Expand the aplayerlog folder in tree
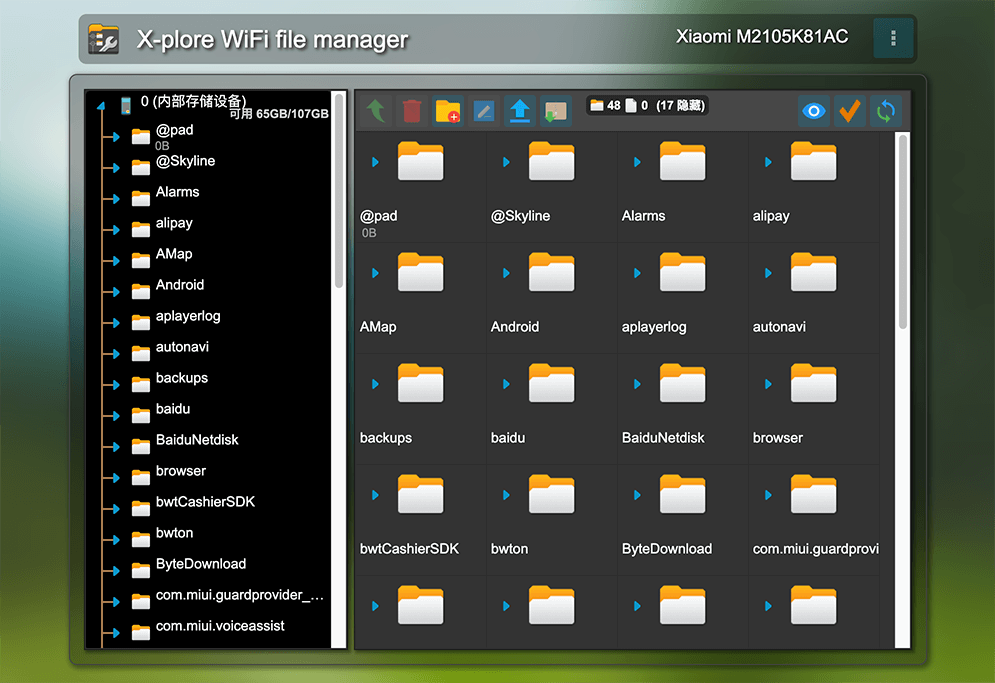The height and width of the screenshot is (683, 995). point(115,323)
